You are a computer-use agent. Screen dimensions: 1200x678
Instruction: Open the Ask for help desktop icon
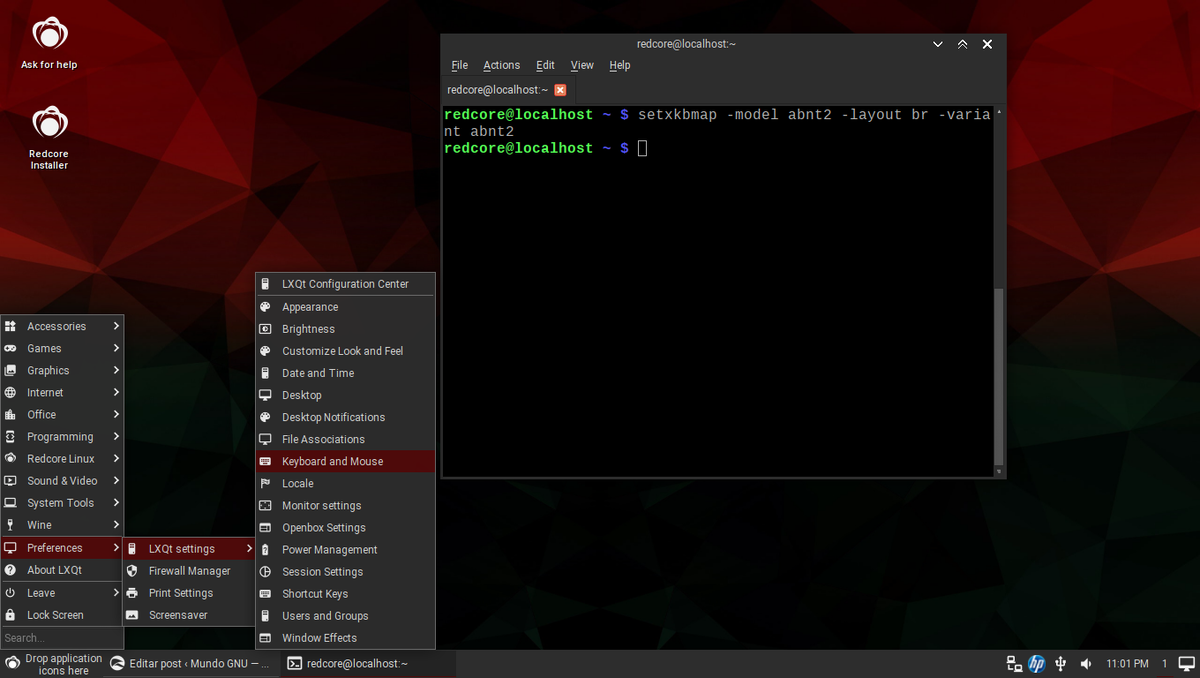click(49, 44)
